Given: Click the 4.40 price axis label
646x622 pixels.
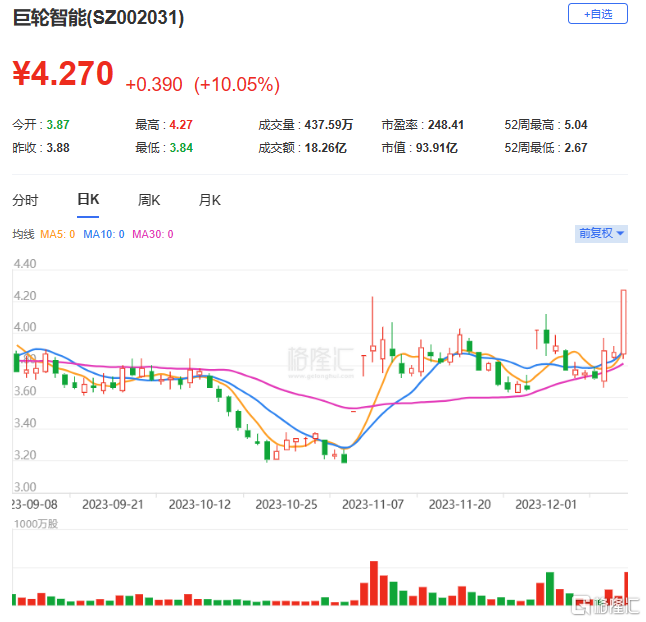Looking at the screenshot, I should (x=25, y=264).
